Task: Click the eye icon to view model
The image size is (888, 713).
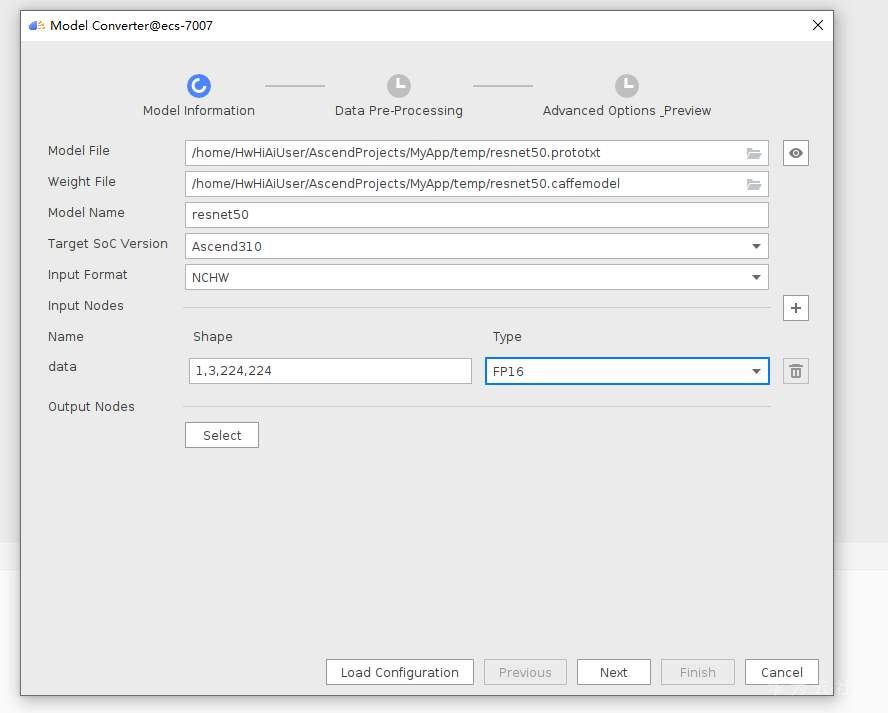Action: 795,153
